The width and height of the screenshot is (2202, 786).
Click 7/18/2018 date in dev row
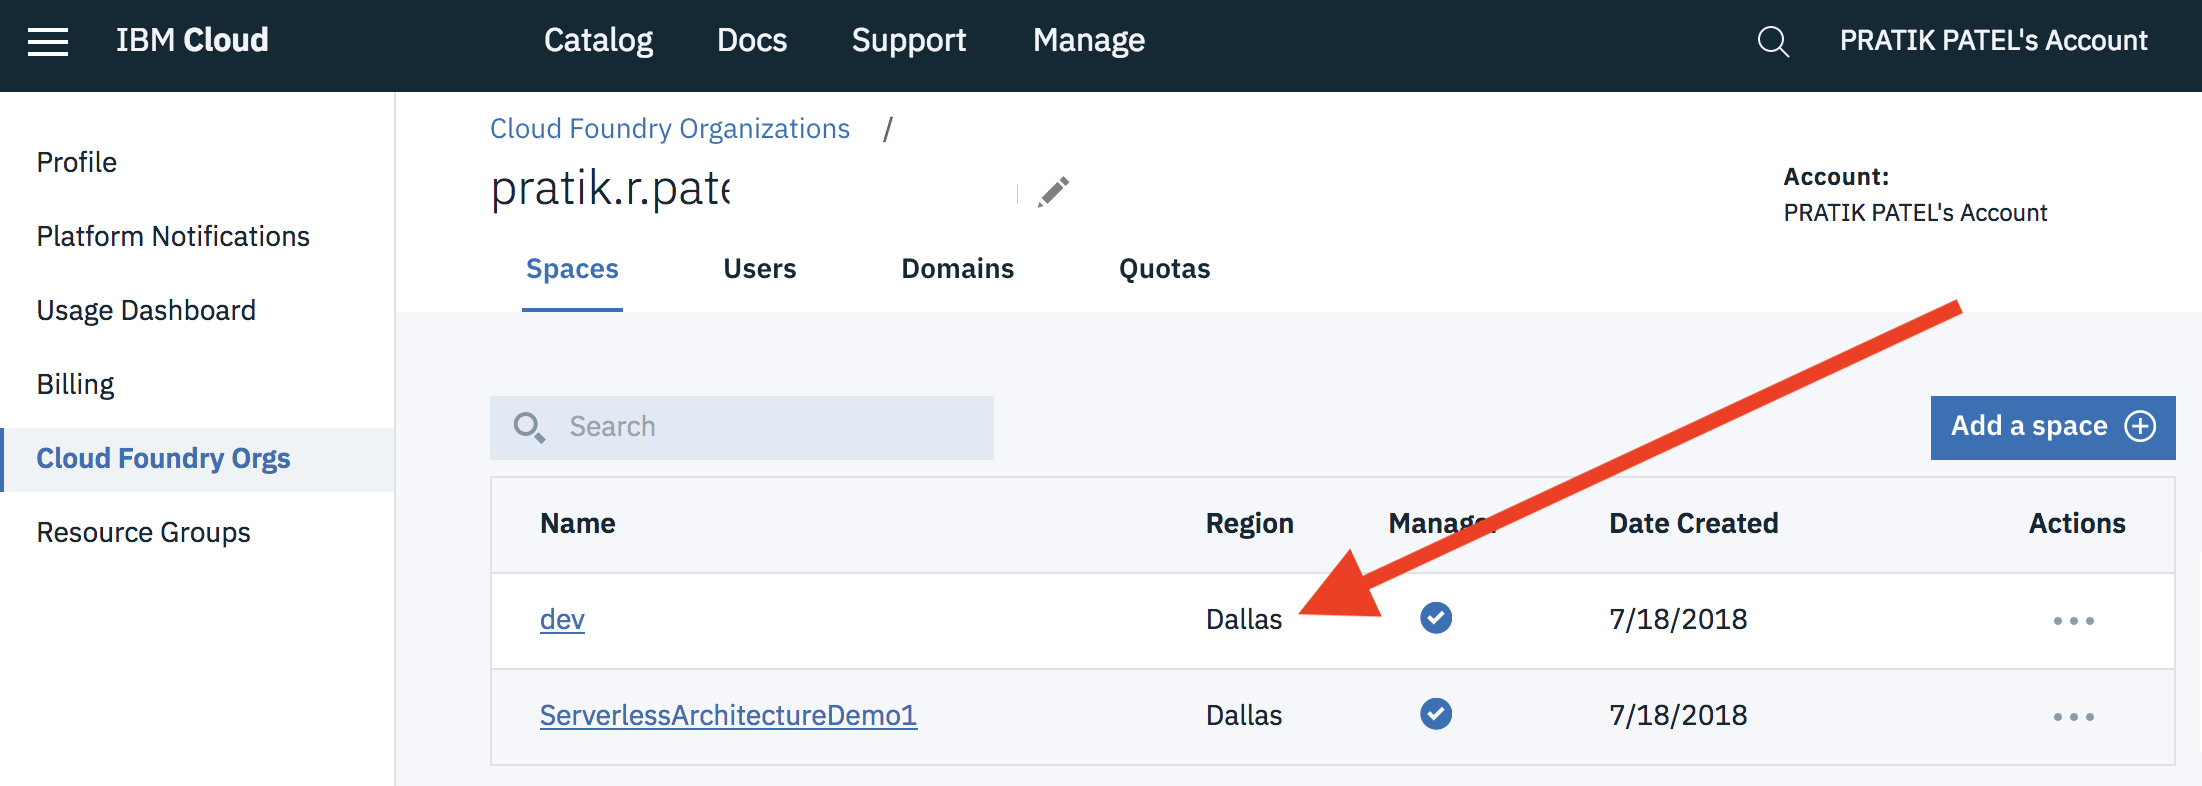[x=1678, y=619]
